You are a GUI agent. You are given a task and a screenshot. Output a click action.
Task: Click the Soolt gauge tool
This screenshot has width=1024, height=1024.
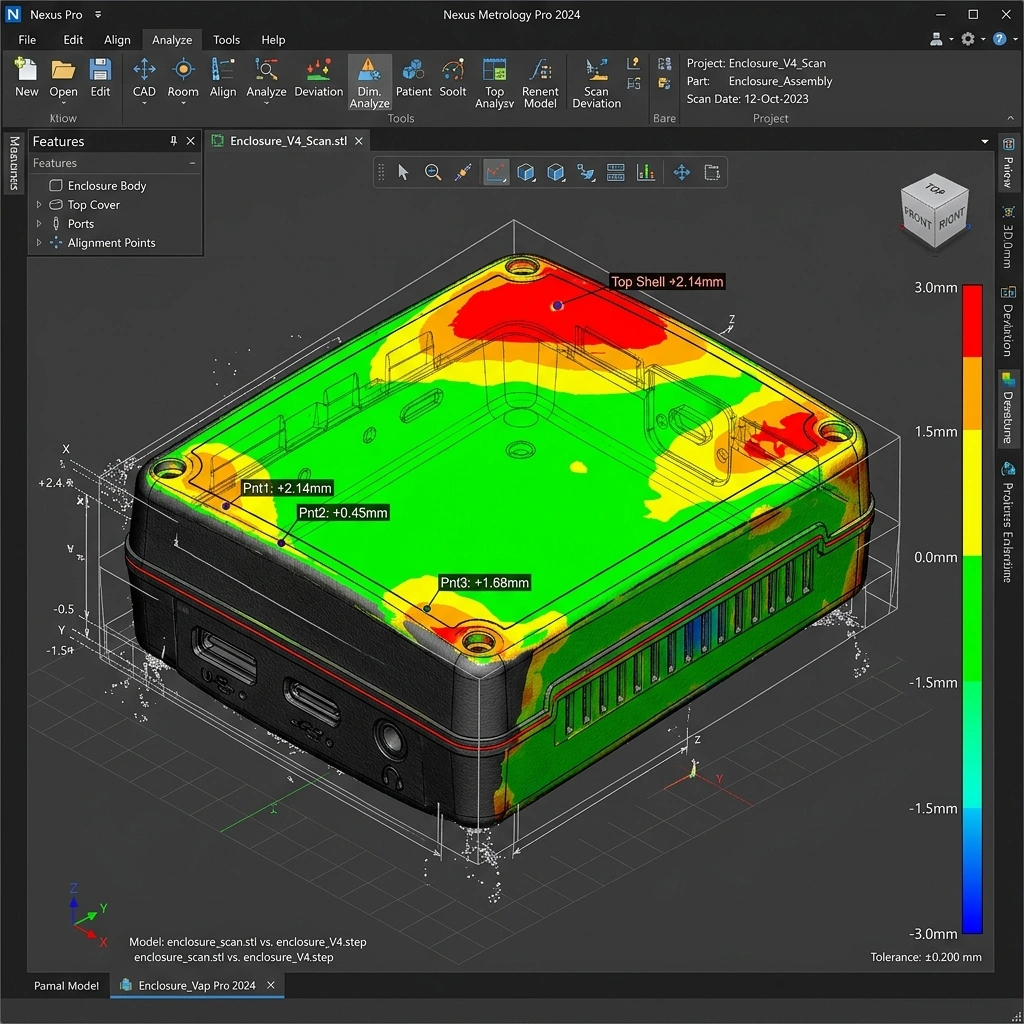[x=453, y=77]
